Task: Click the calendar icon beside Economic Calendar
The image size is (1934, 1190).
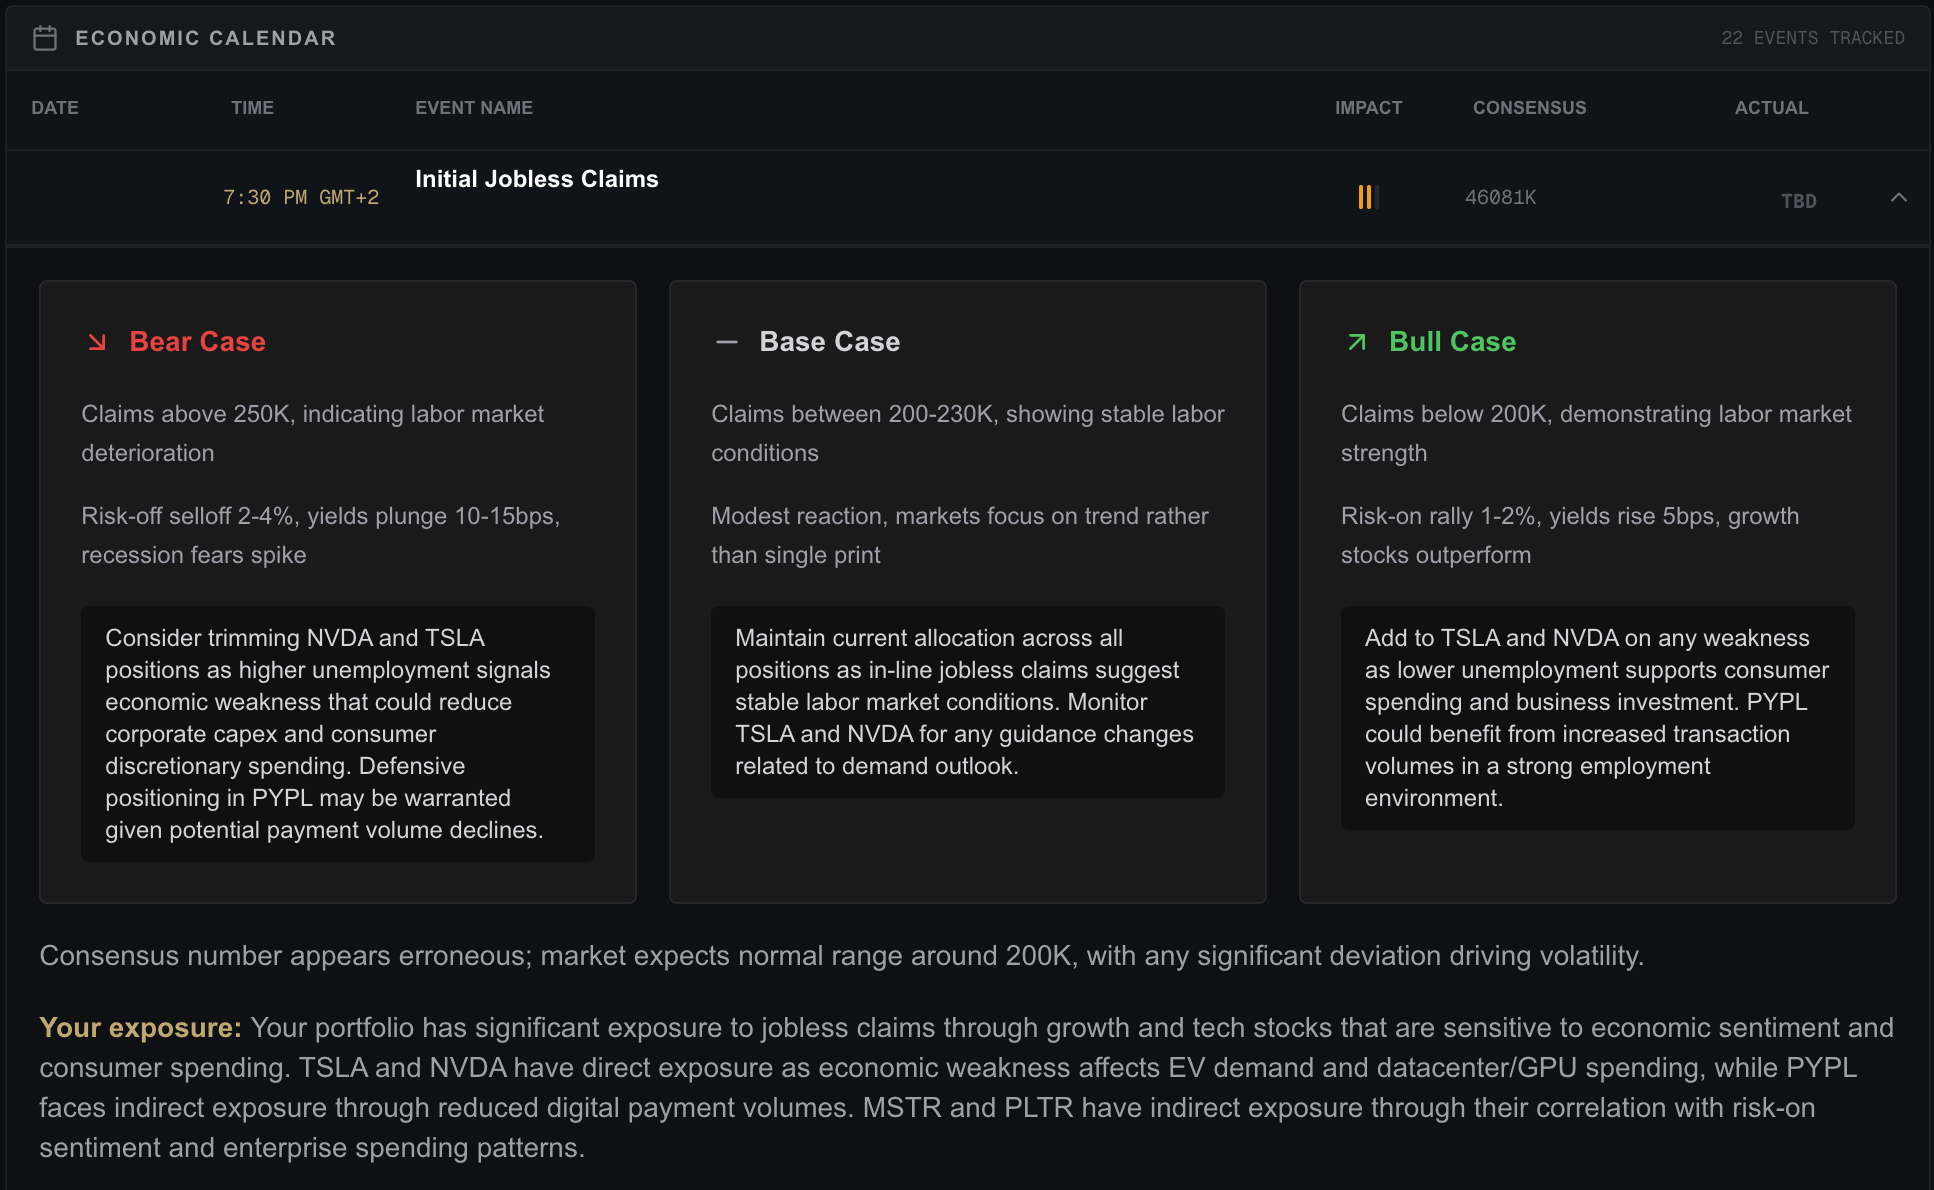Action: [x=45, y=38]
